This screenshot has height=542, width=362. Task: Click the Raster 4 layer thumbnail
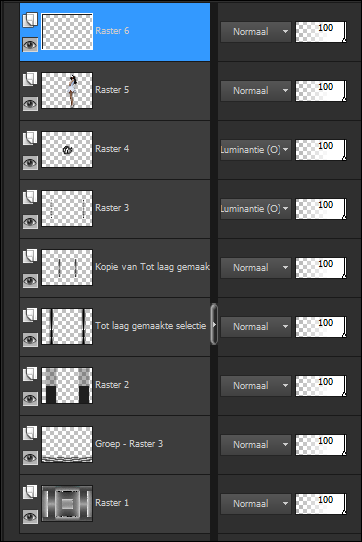[67, 149]
